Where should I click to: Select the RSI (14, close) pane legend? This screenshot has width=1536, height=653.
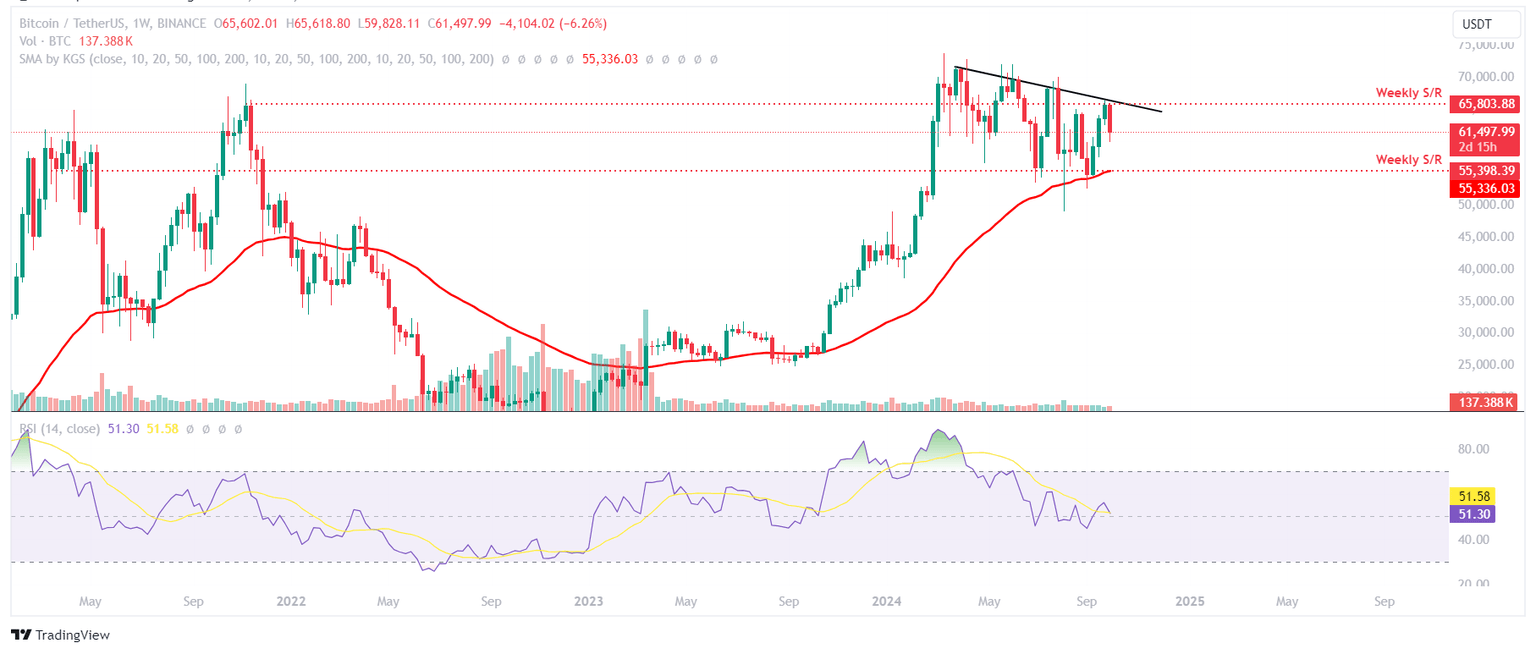pyautogui.click(x=60, y=430)
